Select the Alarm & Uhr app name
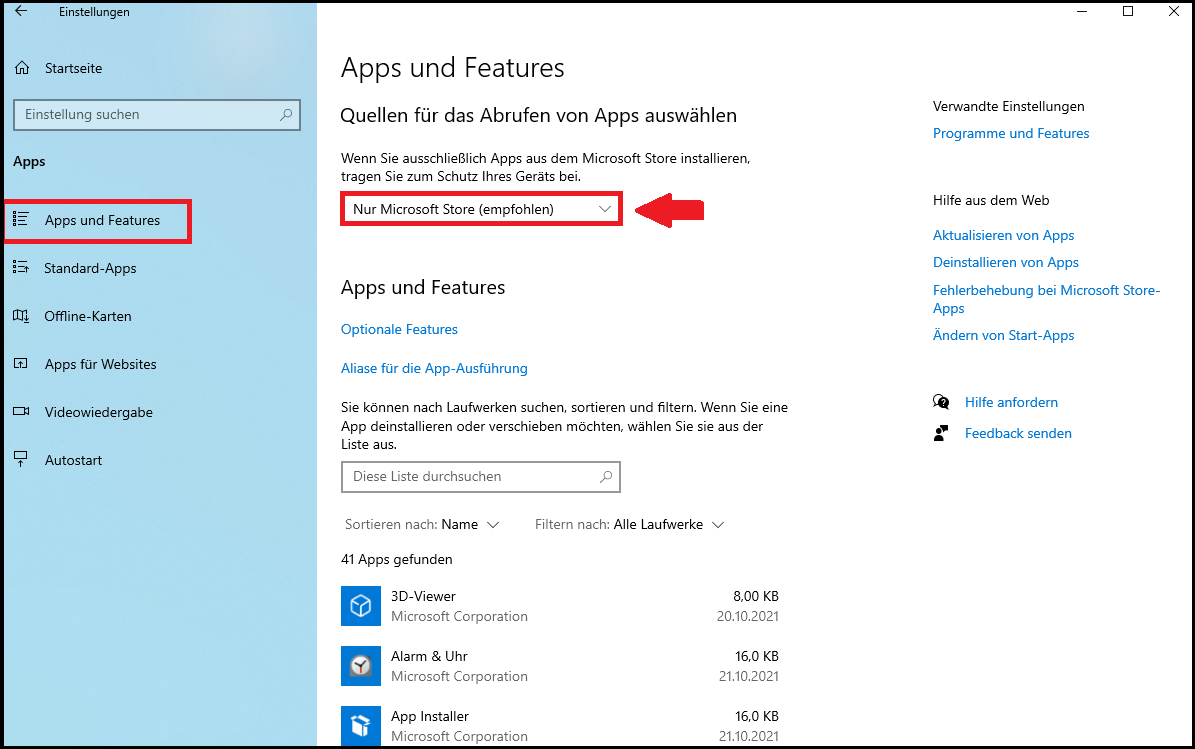This screenshot has width=1195, height=749. pyautogui.click(x=429, y=656)
